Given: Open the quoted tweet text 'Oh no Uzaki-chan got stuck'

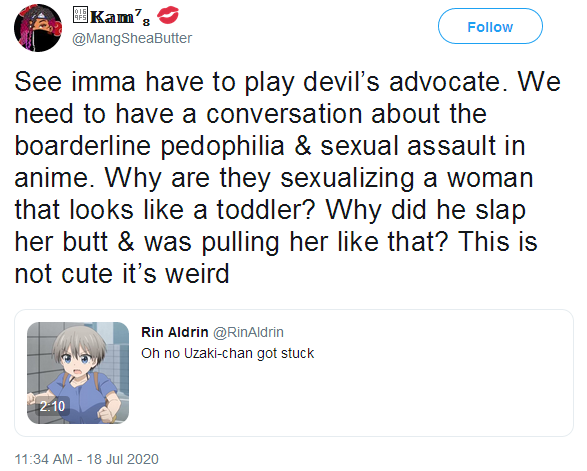Looking at the screenshot, I should [x=228, y=353].
